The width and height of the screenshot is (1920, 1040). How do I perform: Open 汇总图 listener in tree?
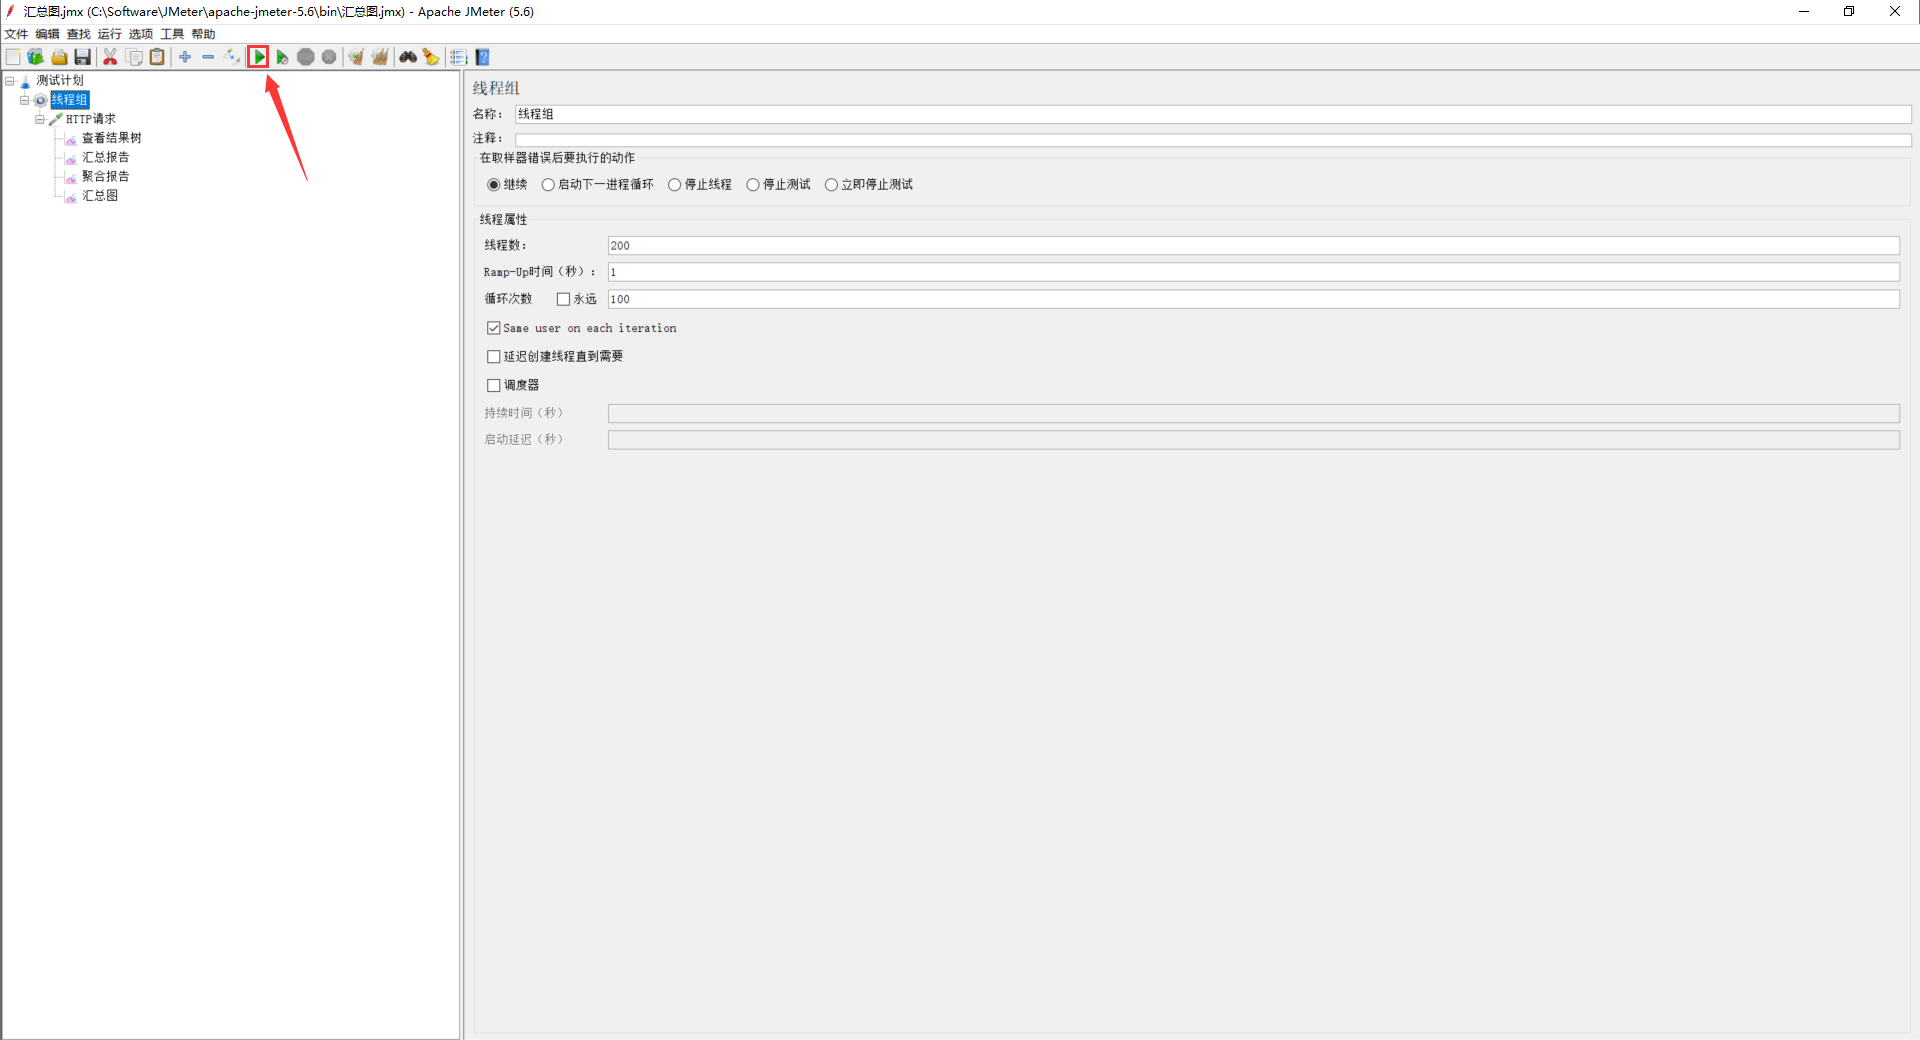click(x=99, y=196)
